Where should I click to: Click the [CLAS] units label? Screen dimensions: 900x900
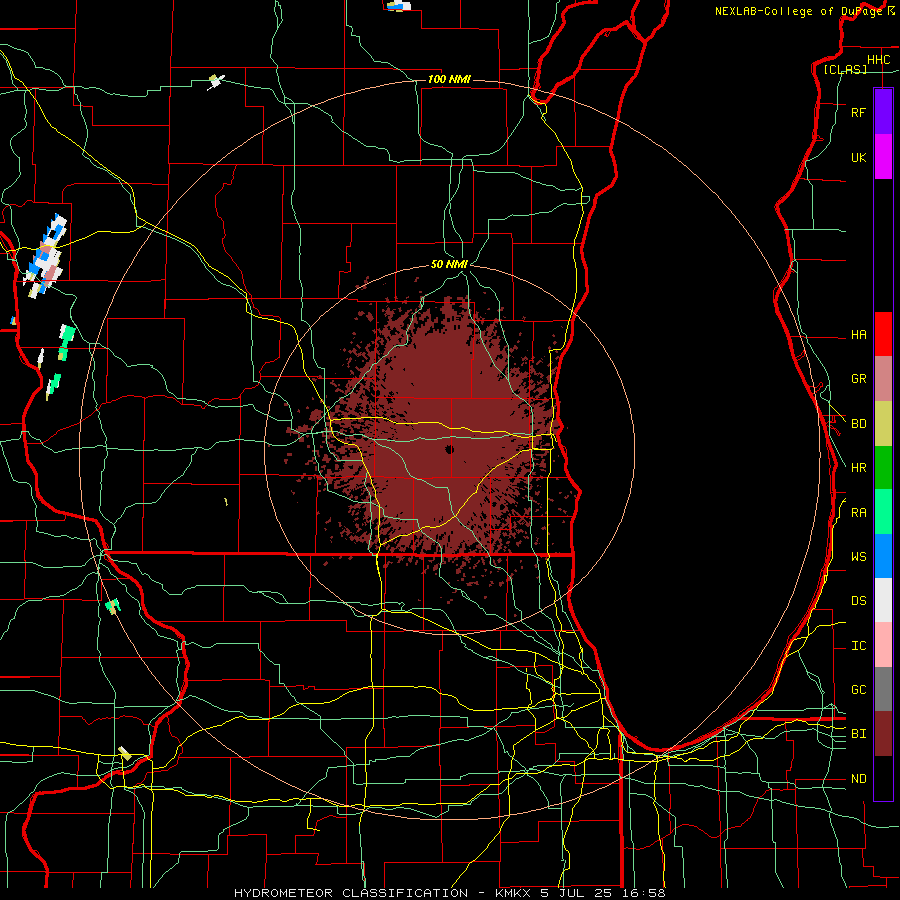tap(845, 69)
